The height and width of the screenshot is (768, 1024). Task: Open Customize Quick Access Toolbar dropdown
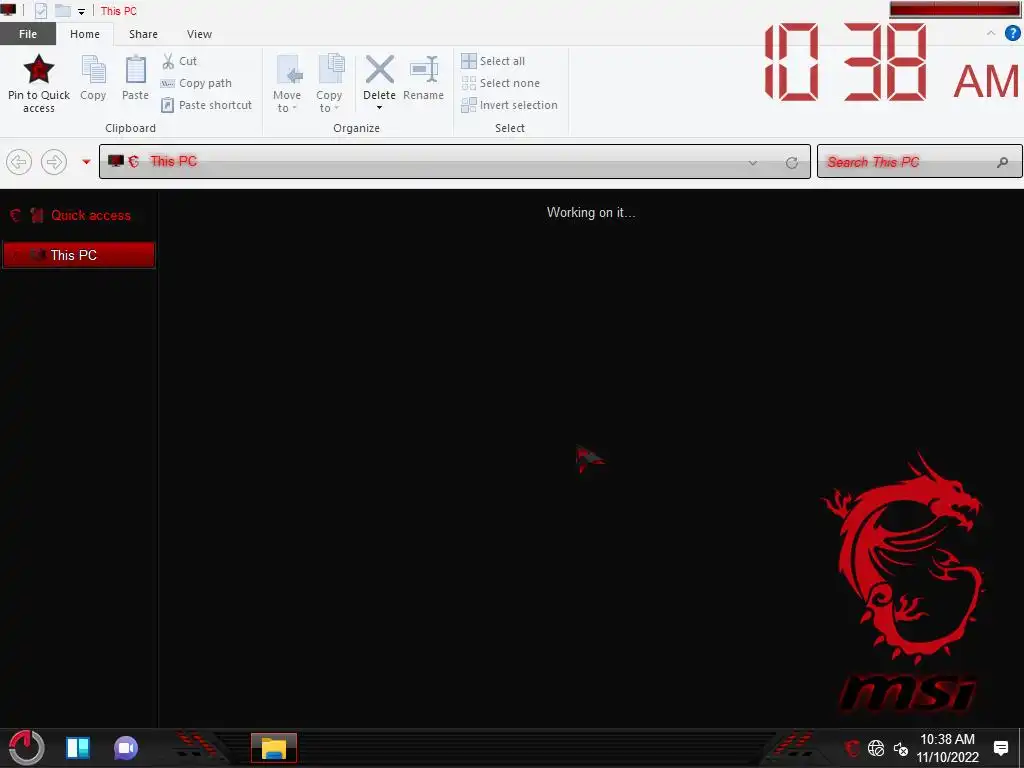[x=81, y=11]
